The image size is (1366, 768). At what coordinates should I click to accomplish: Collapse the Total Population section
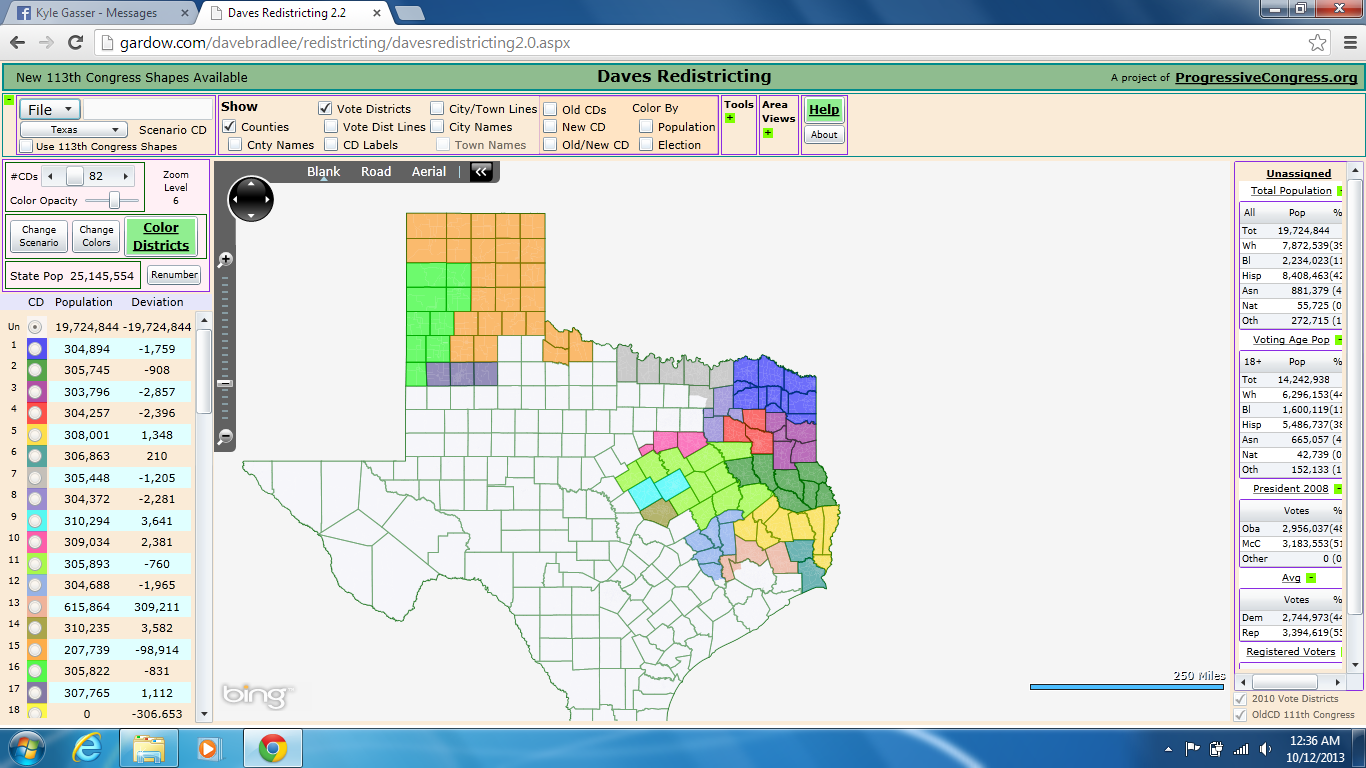point(1340,190)
